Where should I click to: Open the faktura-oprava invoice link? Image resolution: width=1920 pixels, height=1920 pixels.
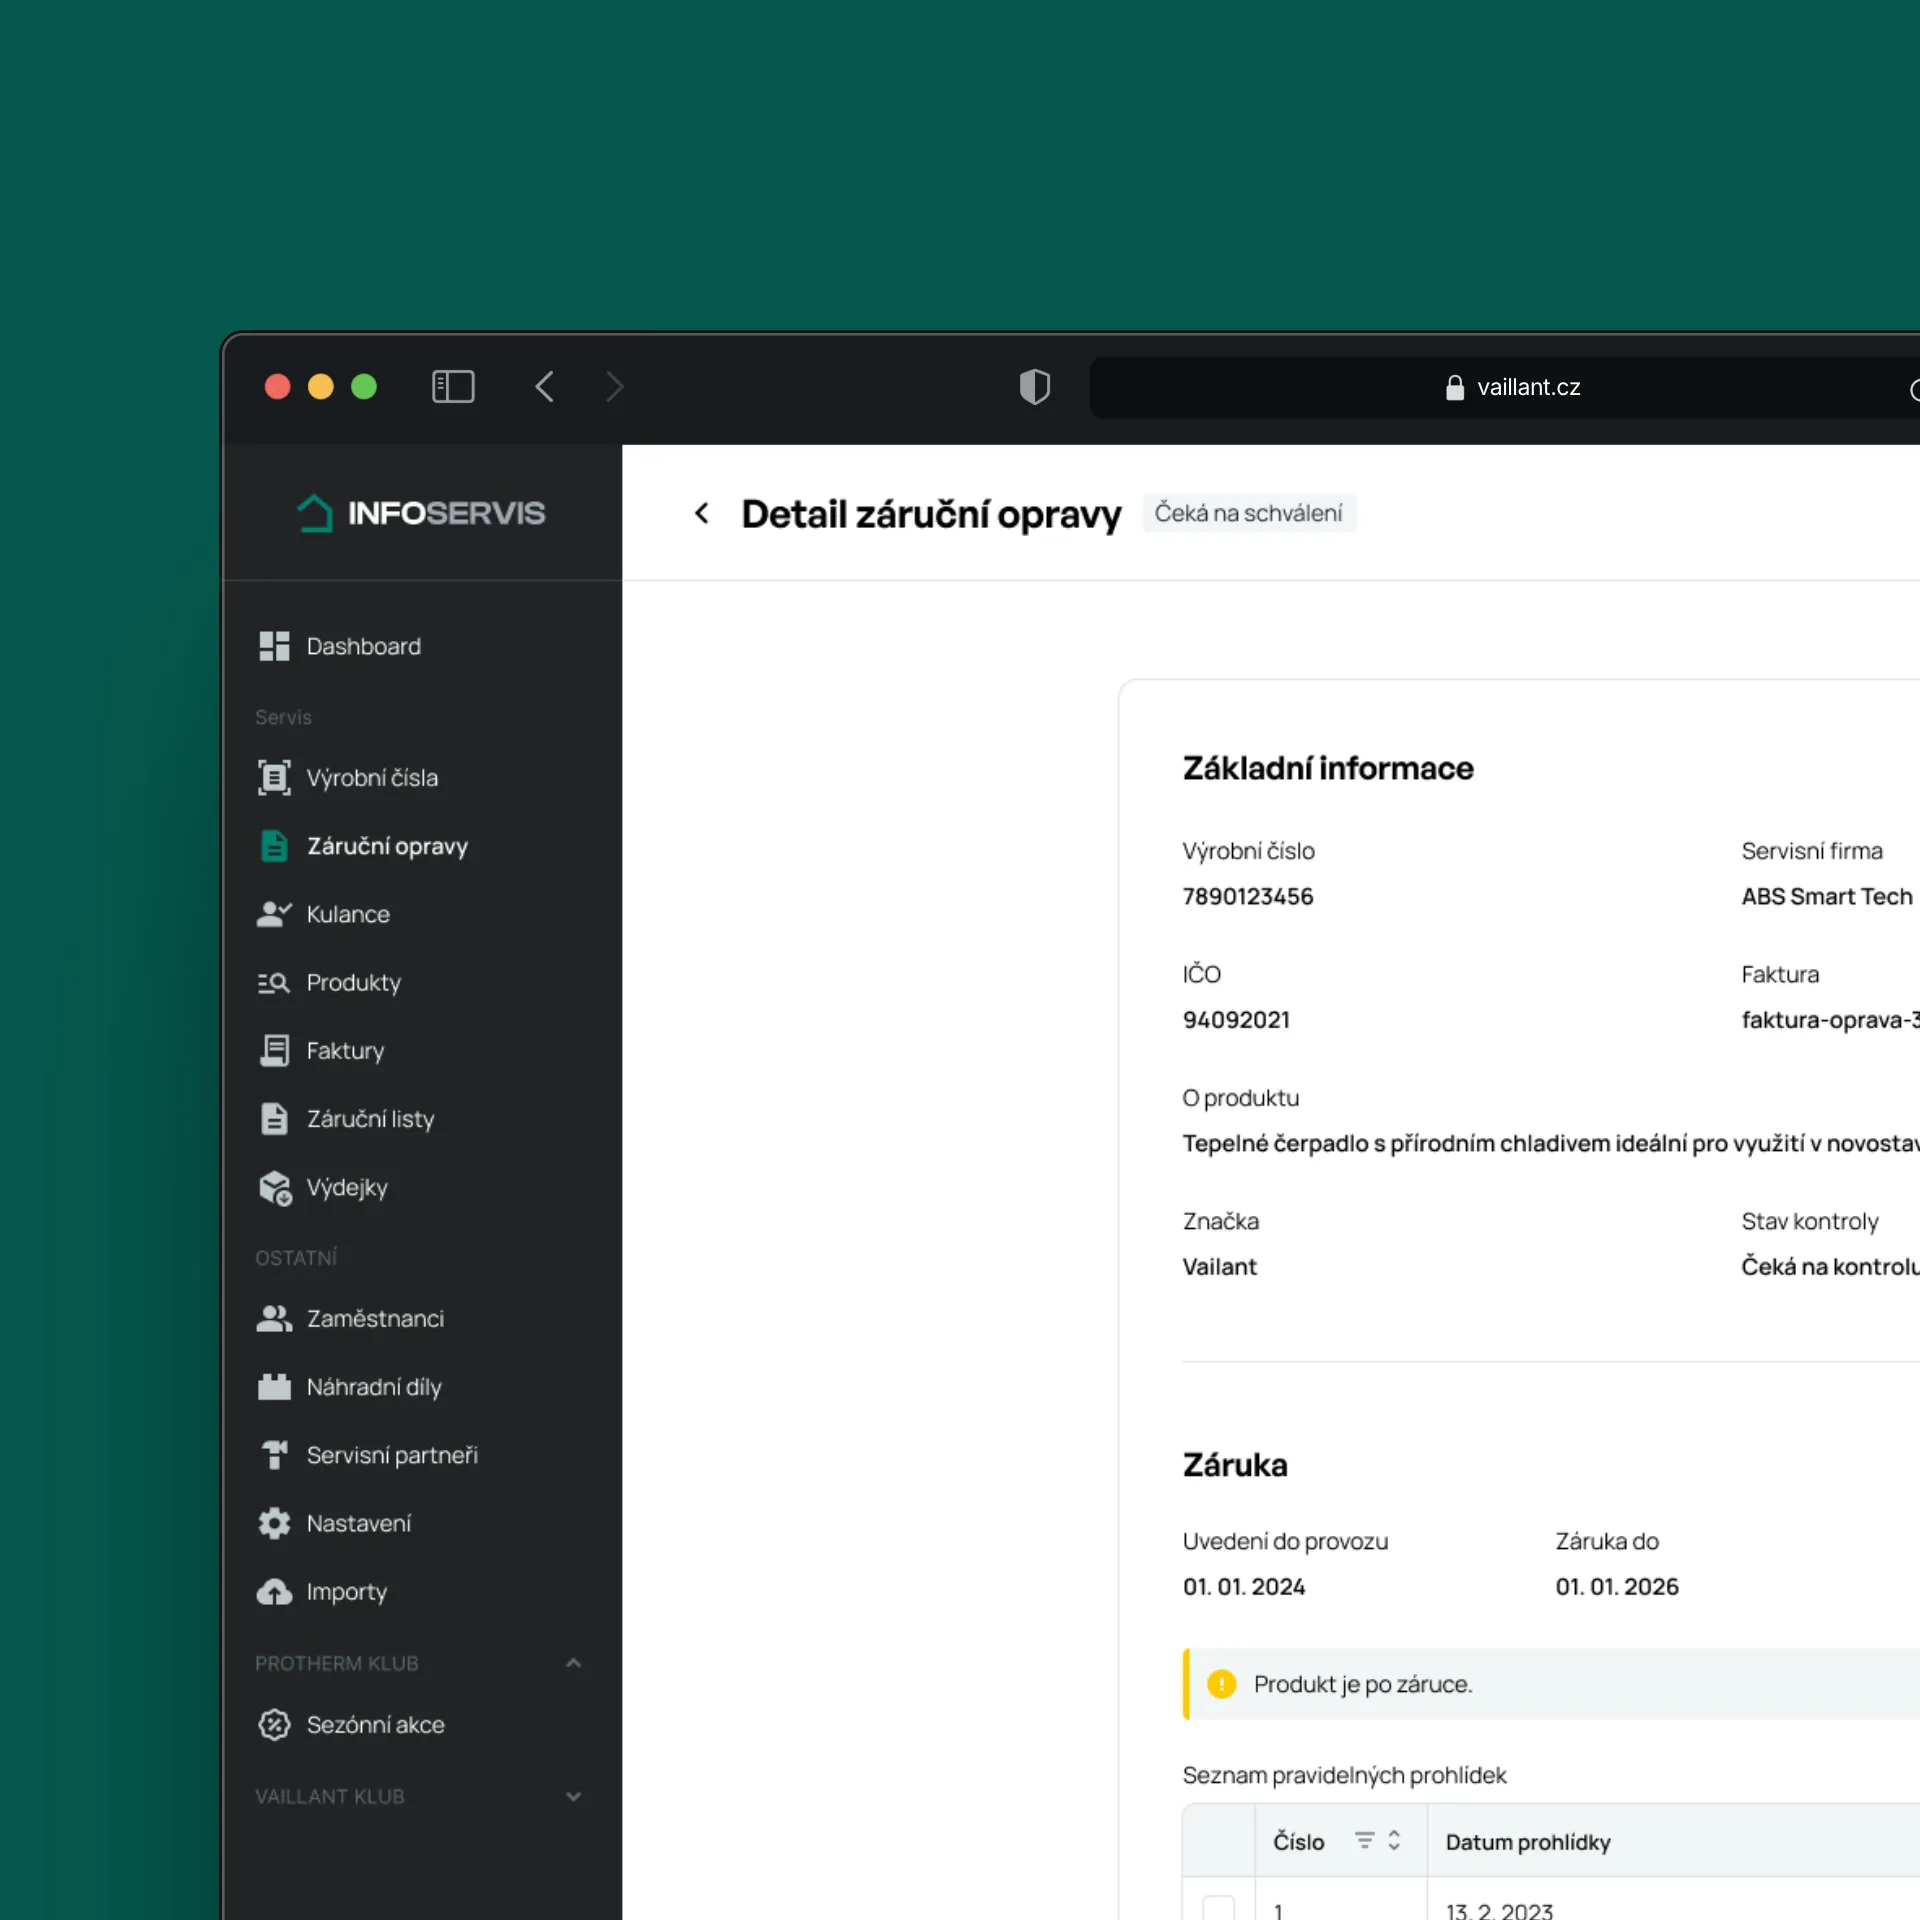(x=1830, y=1020)
